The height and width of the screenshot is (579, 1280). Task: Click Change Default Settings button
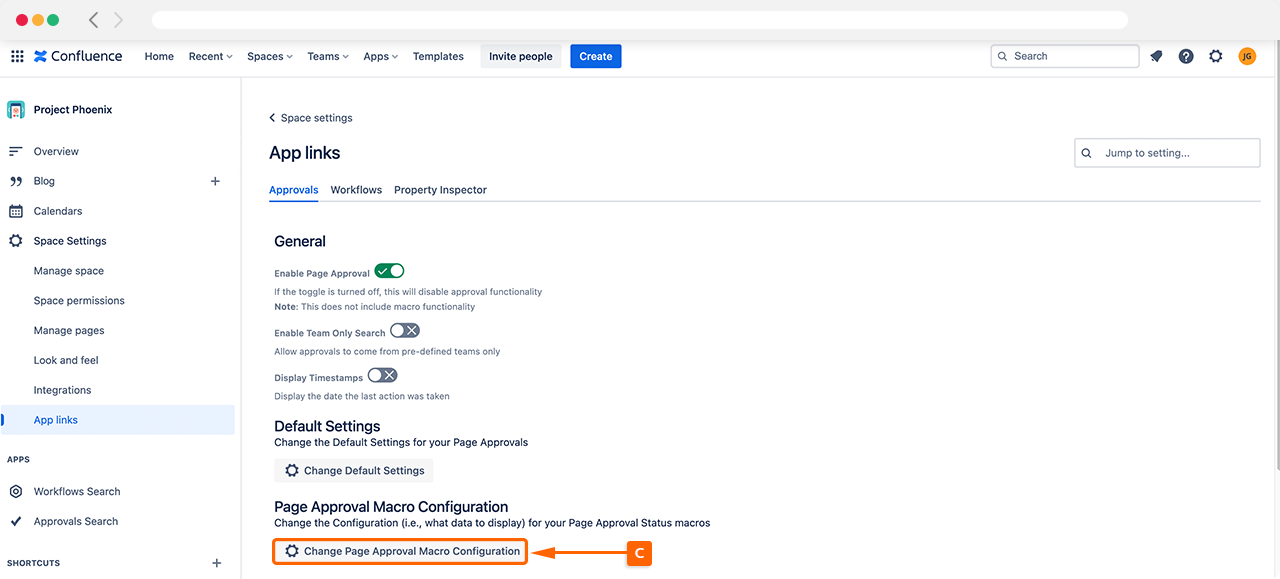click(354, 471)
